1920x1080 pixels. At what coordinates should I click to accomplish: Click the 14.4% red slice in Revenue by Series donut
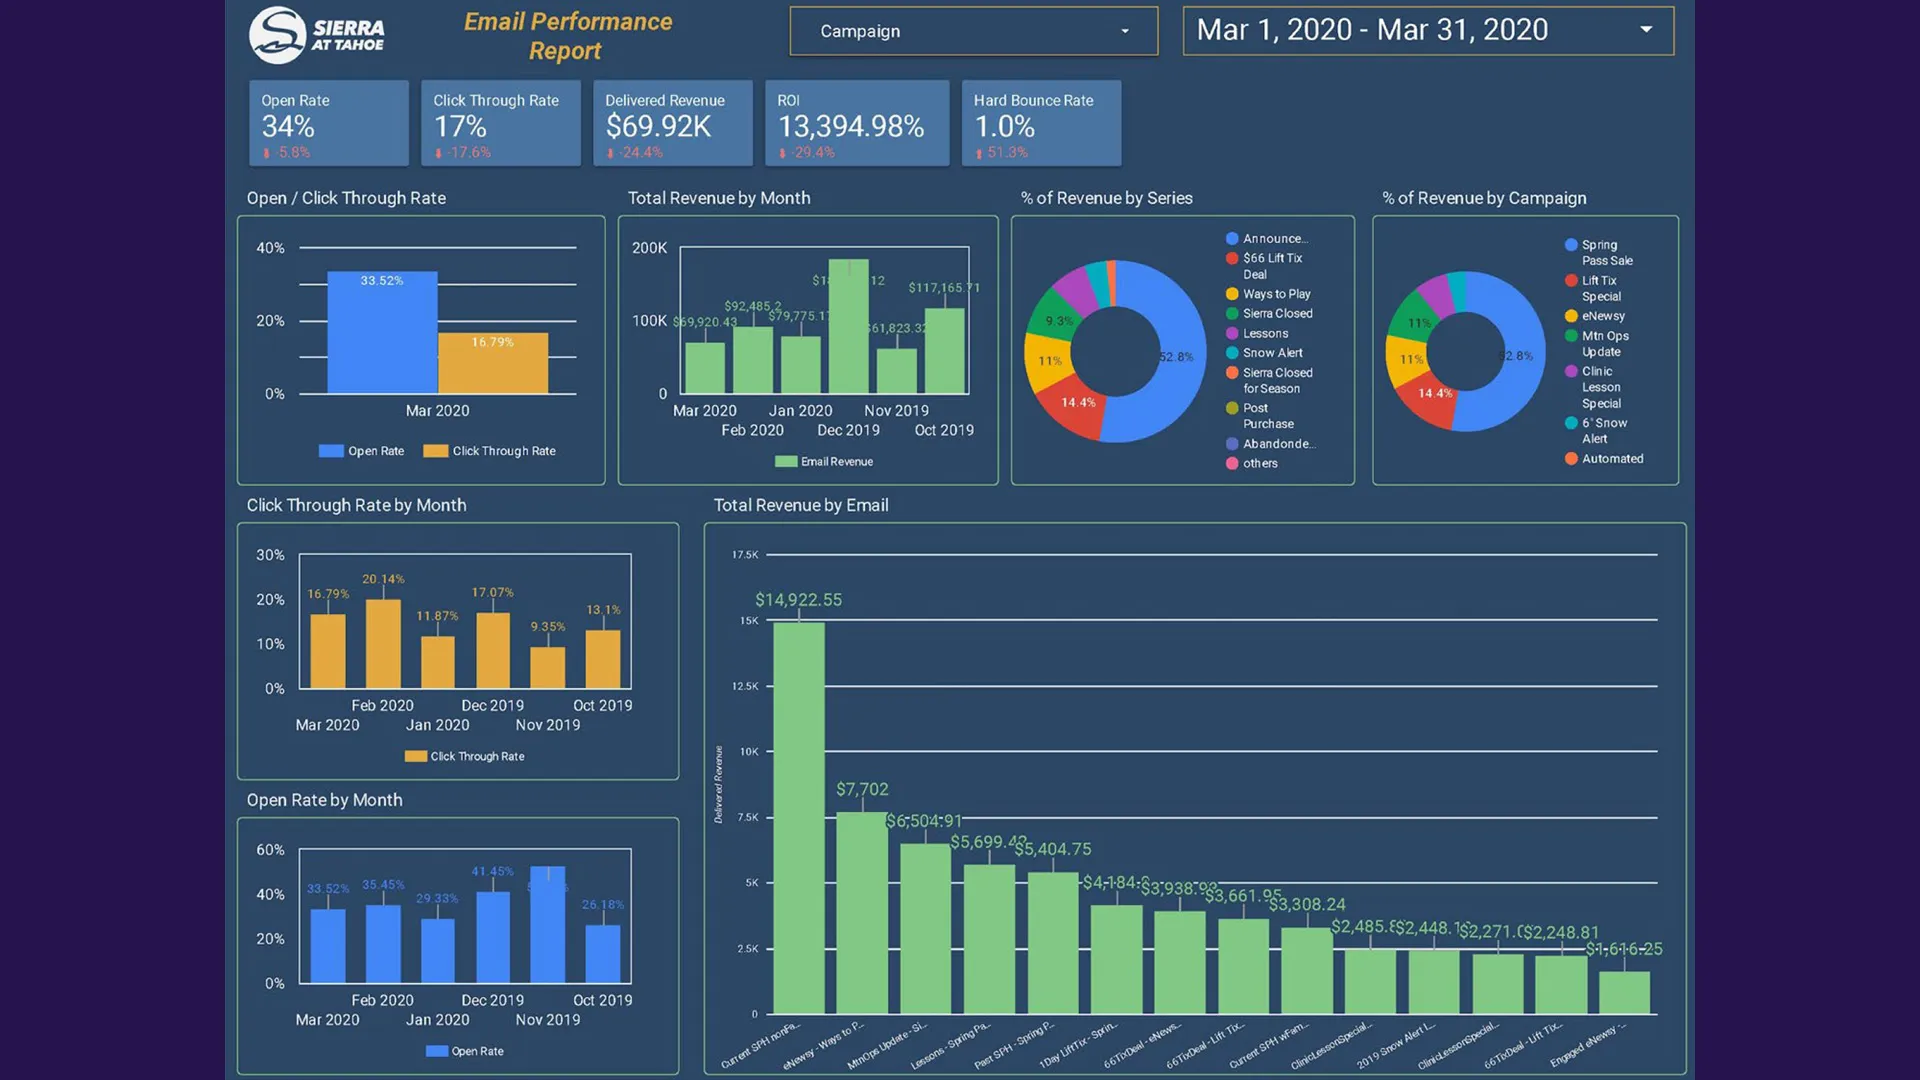1077,403
